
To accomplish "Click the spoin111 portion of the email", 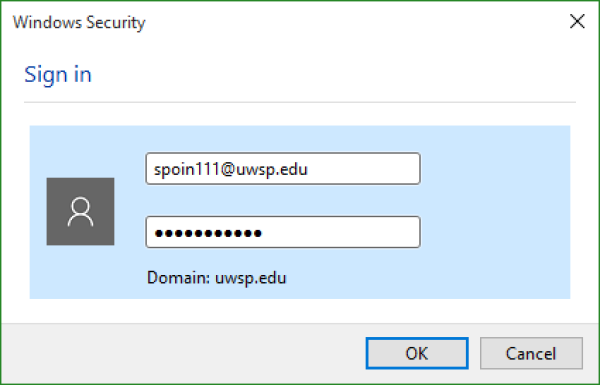I will coord(186,169).
